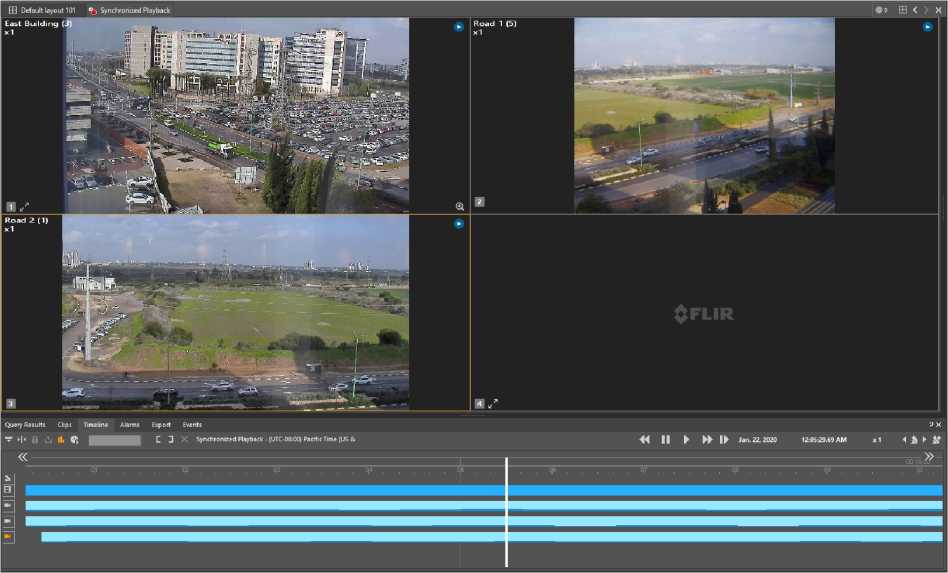Screen dimensions: 948x573
Task: Pause the synchronized playback
Action: click(x=666, y=440)
